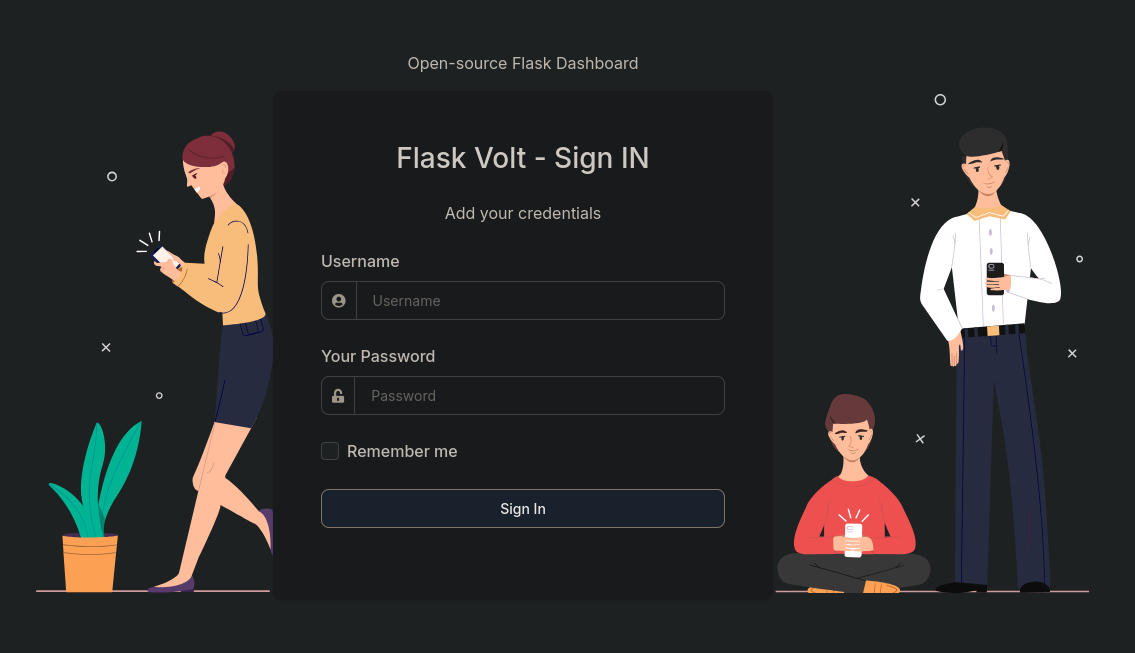Image resolution: width=1135 pixels, height=653 pixels.
Task: Click the black phone held by standing man
Action: (x=995, y=279)
